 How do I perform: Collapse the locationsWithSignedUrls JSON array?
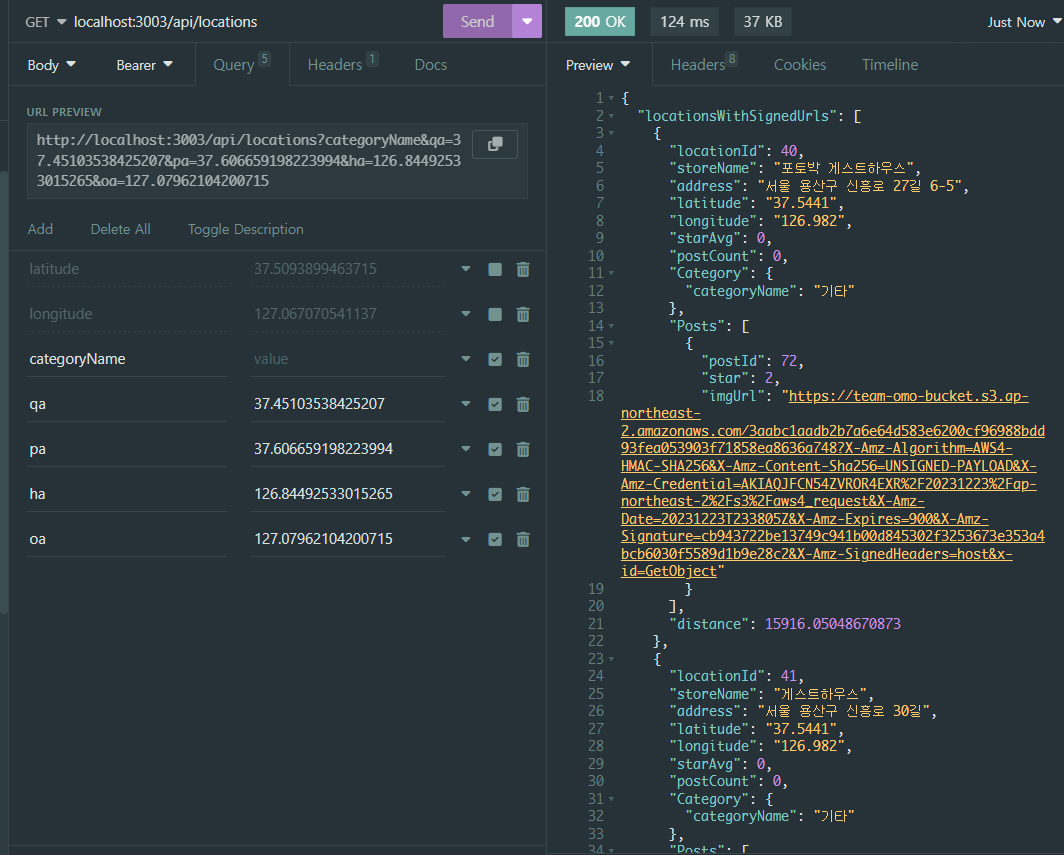tap(610, 115)
